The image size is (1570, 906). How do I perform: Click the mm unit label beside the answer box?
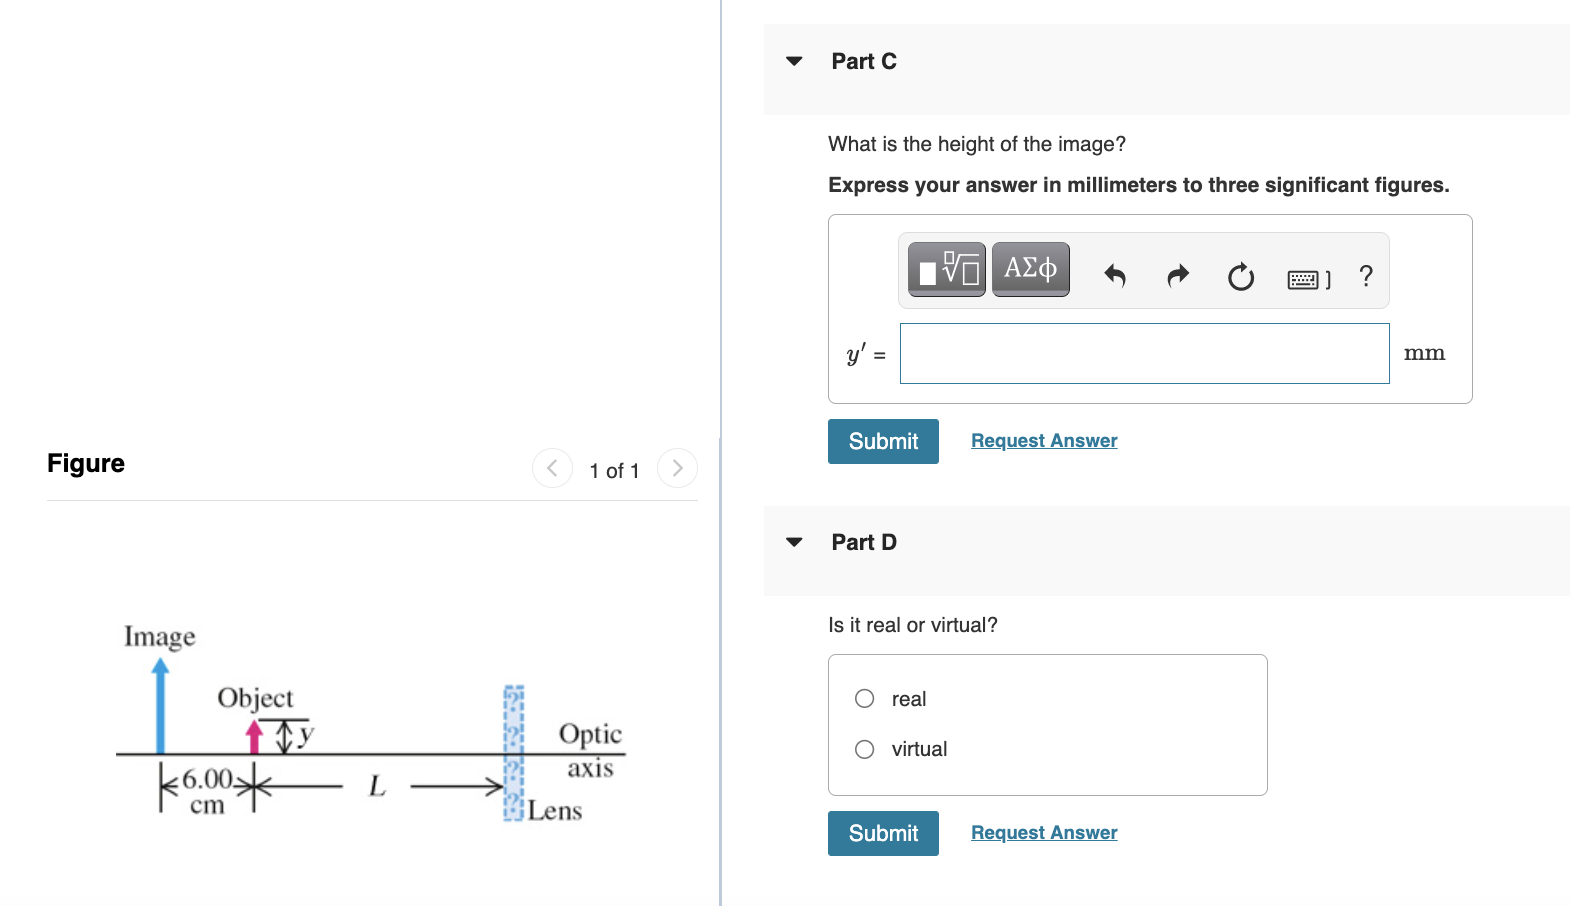[1424, 353]
